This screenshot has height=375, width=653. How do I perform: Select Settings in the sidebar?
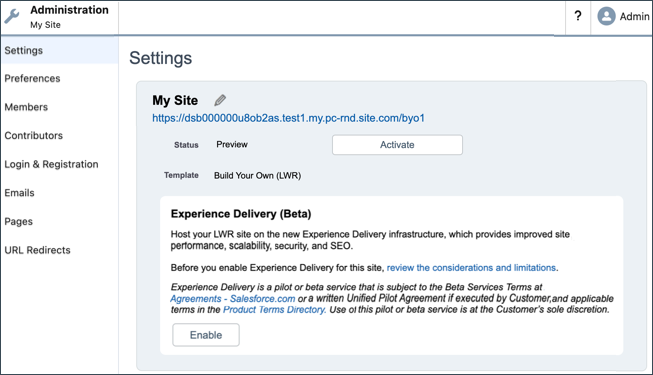click(x=60, y=50)
